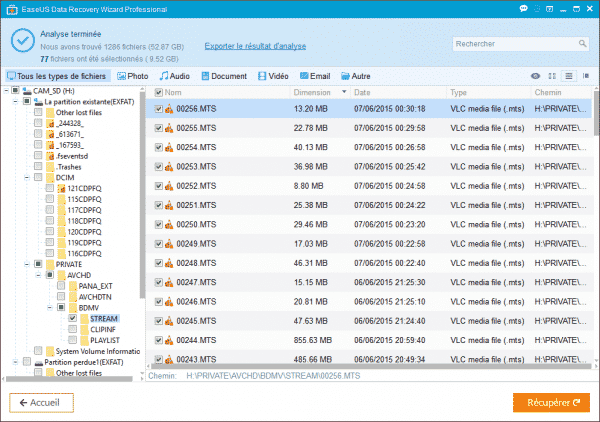Click the Partition perdue1 drive icon

(38, 362)
